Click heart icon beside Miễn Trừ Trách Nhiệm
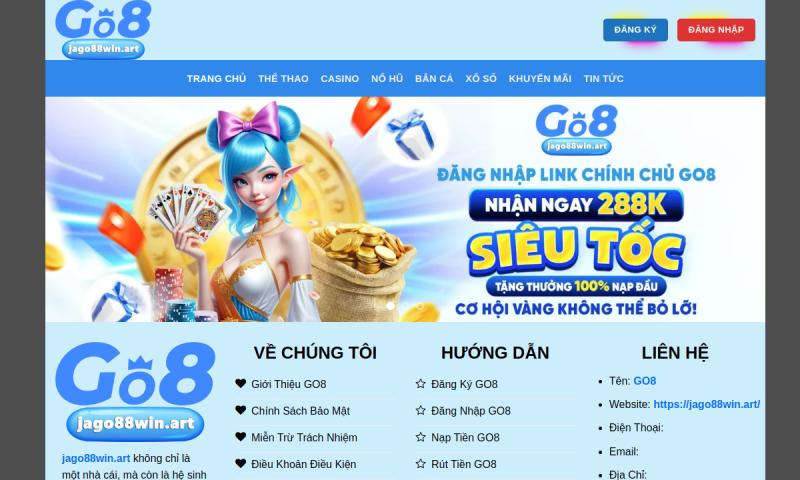 coord(241,437)
